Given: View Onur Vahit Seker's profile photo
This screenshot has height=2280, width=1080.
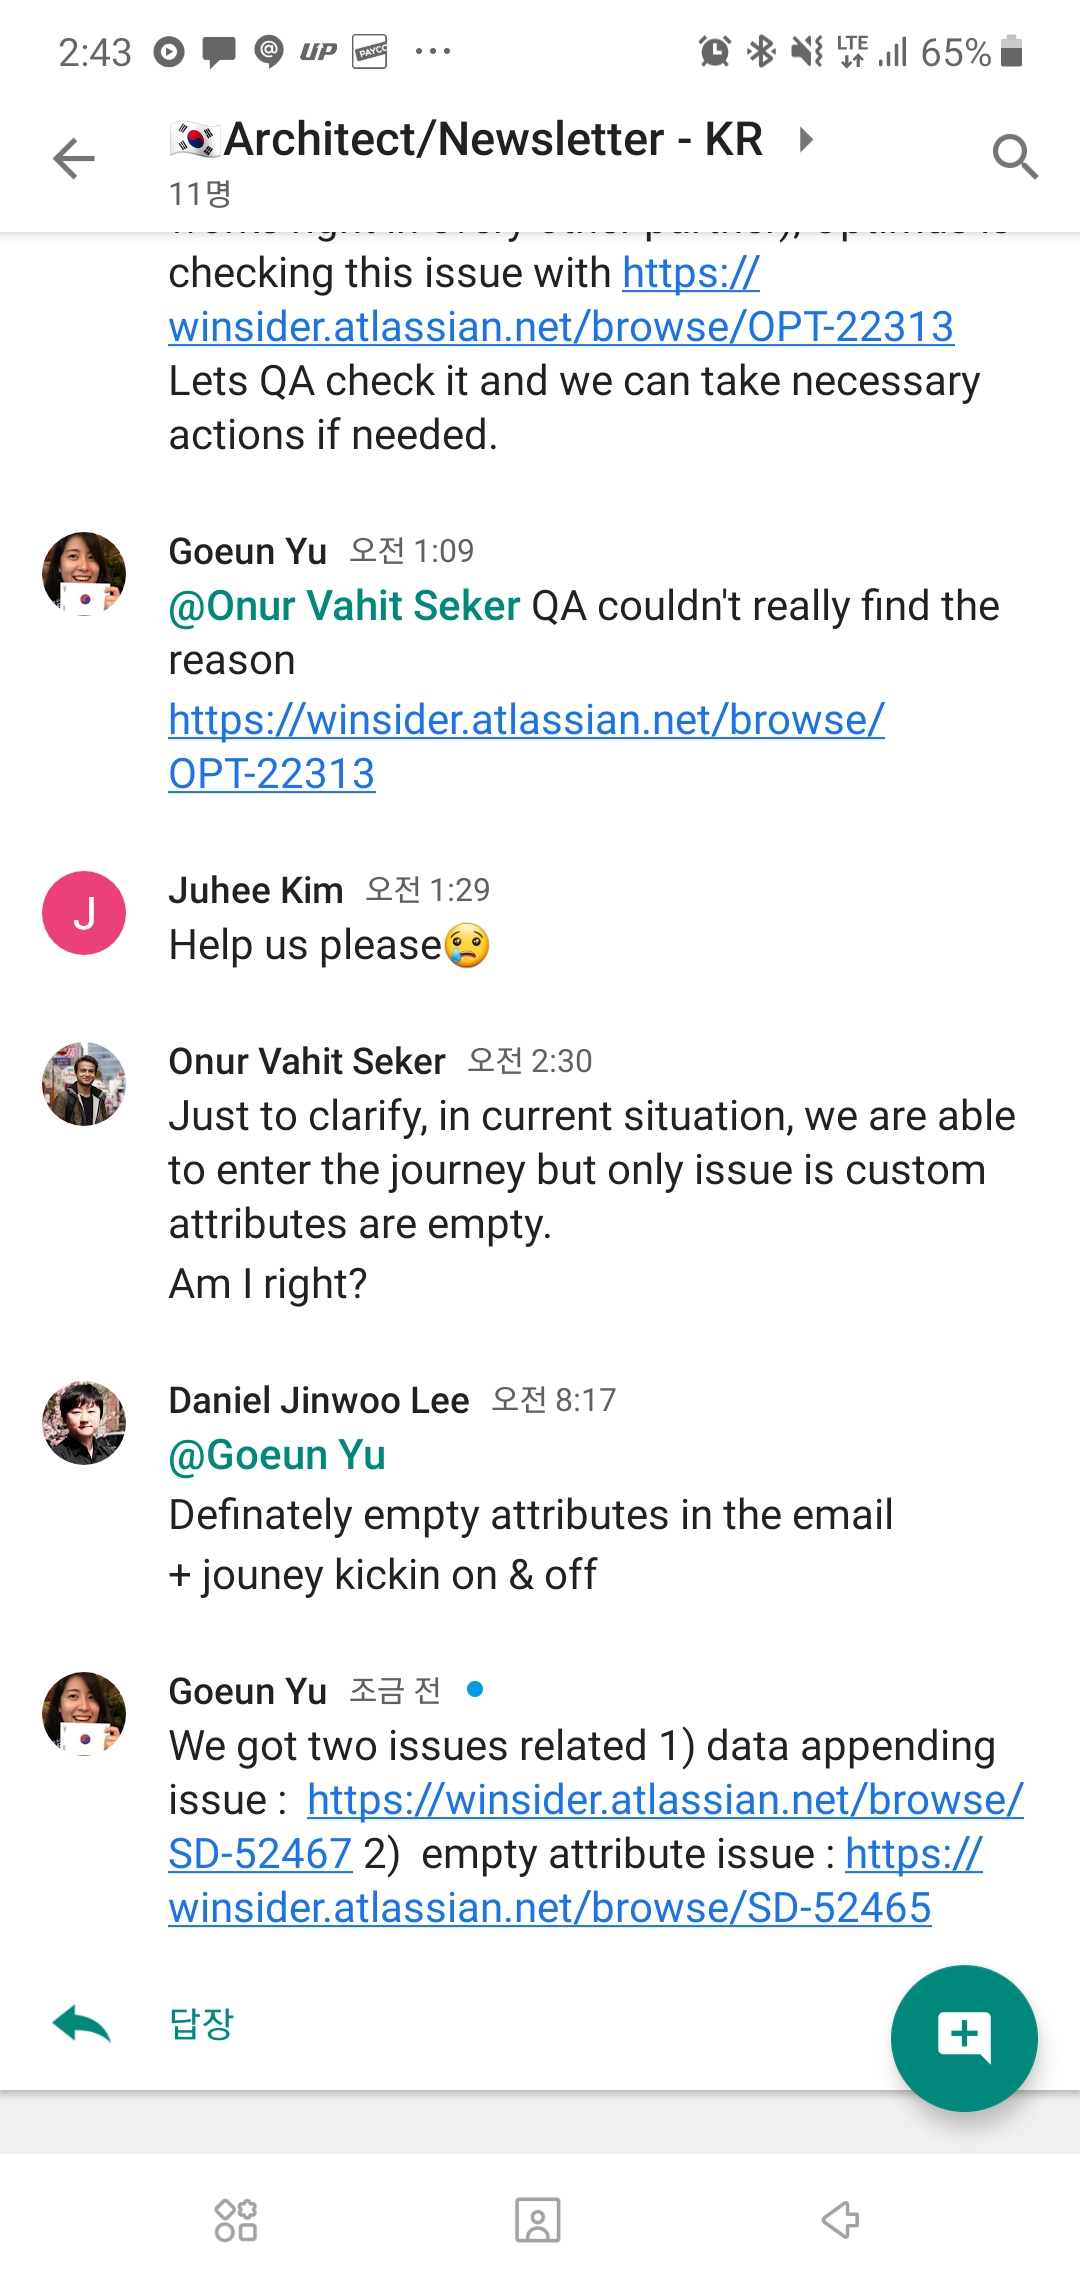Looking at the screenshot, I should pos(84,1084).
